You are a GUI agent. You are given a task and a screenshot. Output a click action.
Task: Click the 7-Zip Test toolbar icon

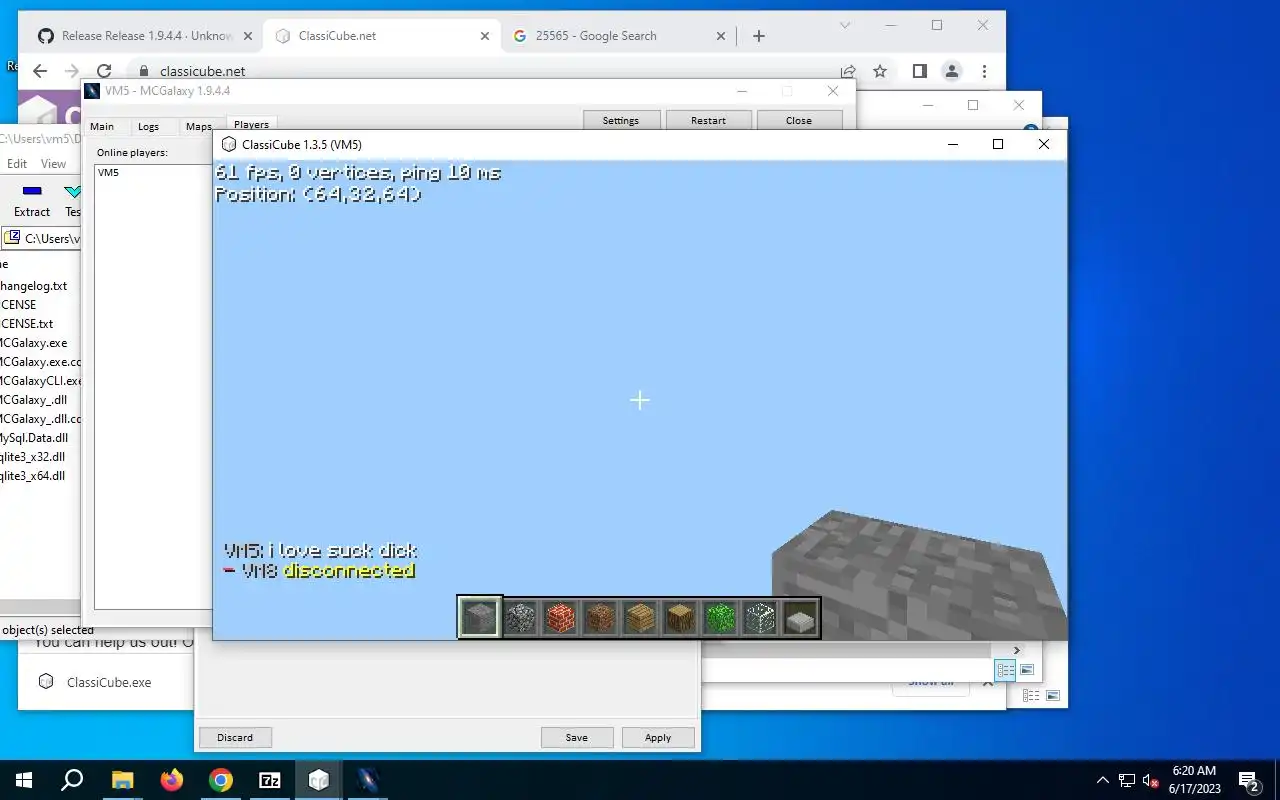(72, 191)
